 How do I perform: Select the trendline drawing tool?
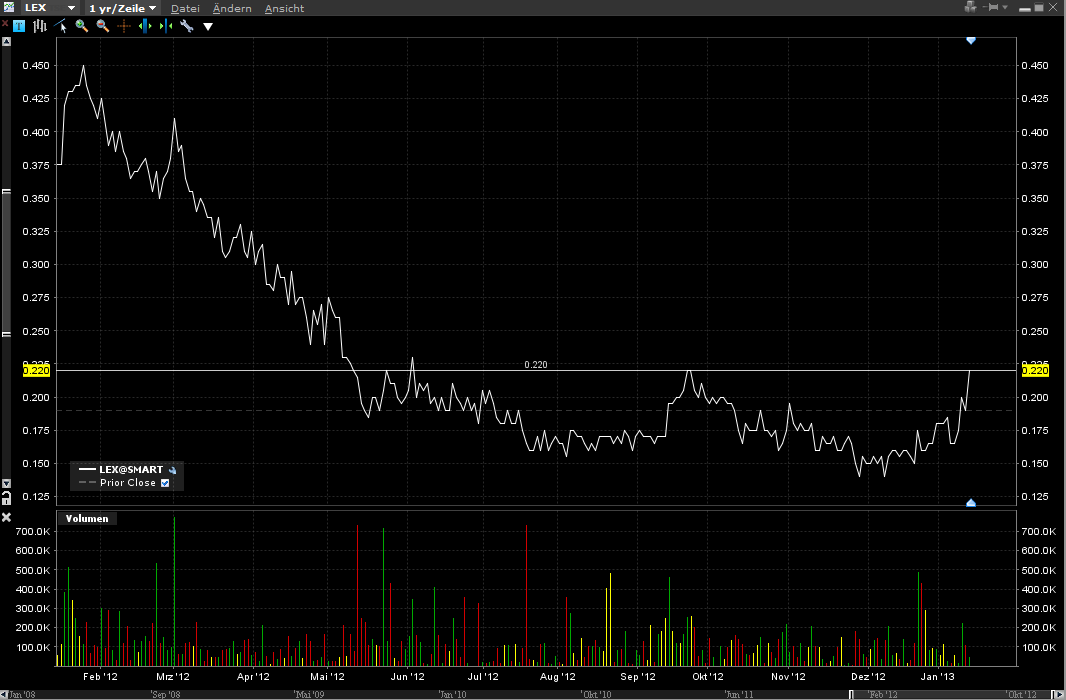58,25
